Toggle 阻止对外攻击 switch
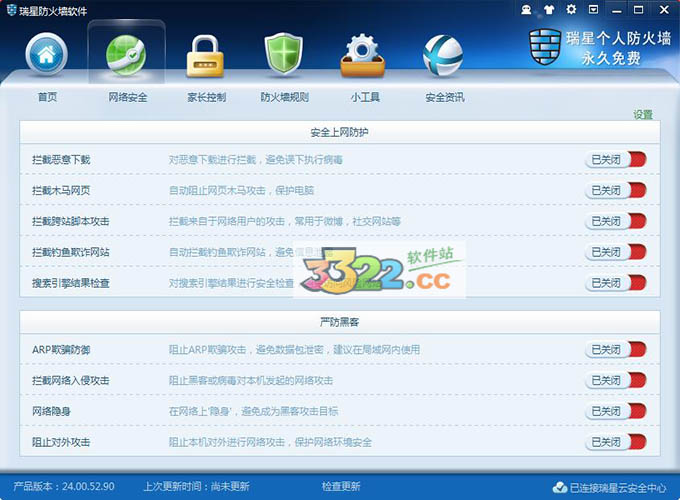This screenshot has height=500, width=680. point(616,442)
